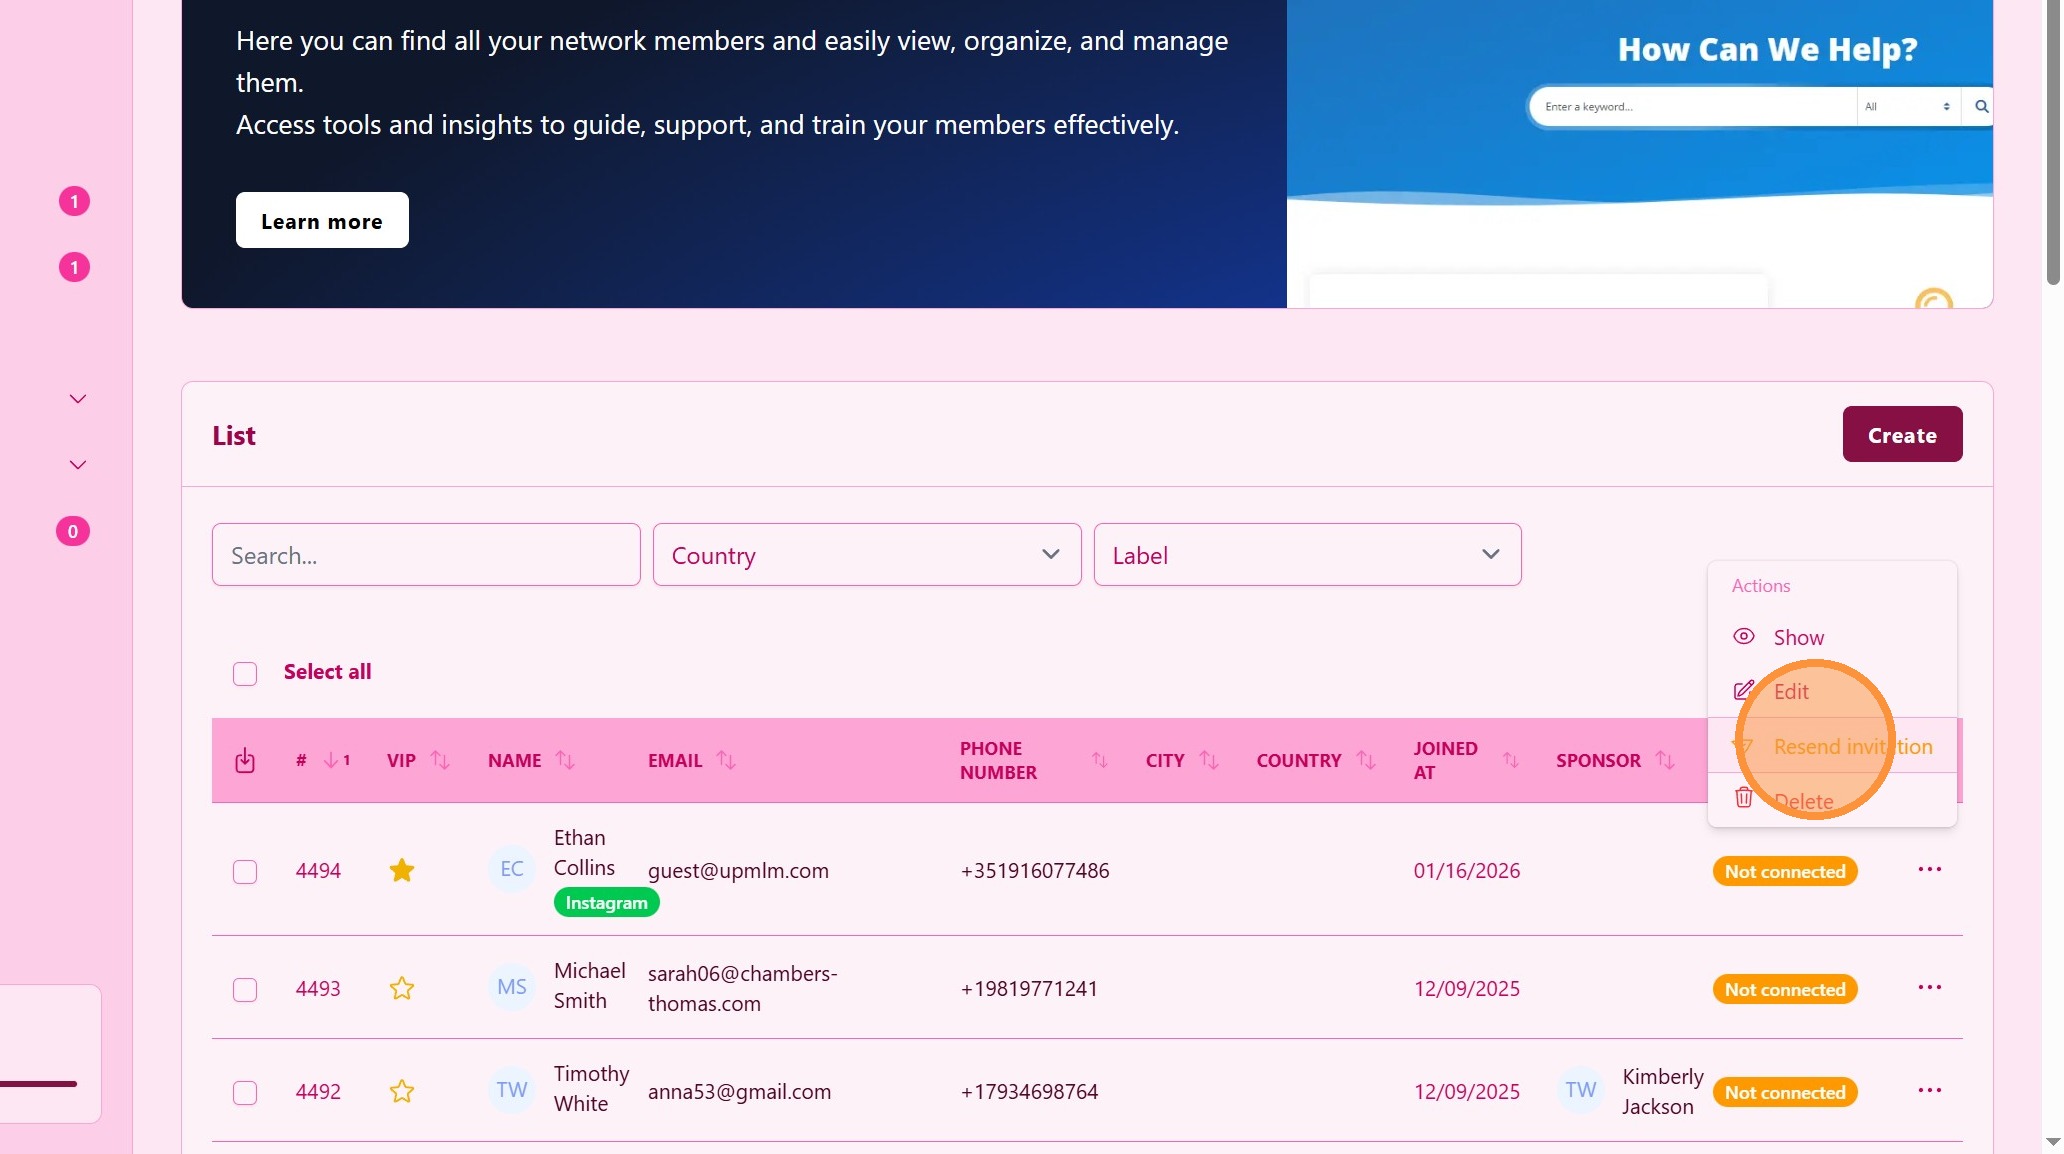Choose Show from the Actions menu
Screen dimensions: 2064x1154
pos(1797,638)
